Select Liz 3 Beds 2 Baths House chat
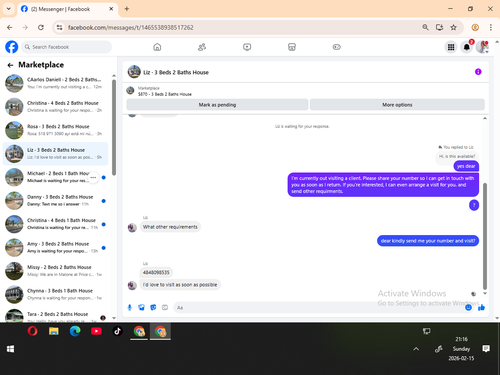This screenshot has width=500, height=375. (x=55, y=154)
